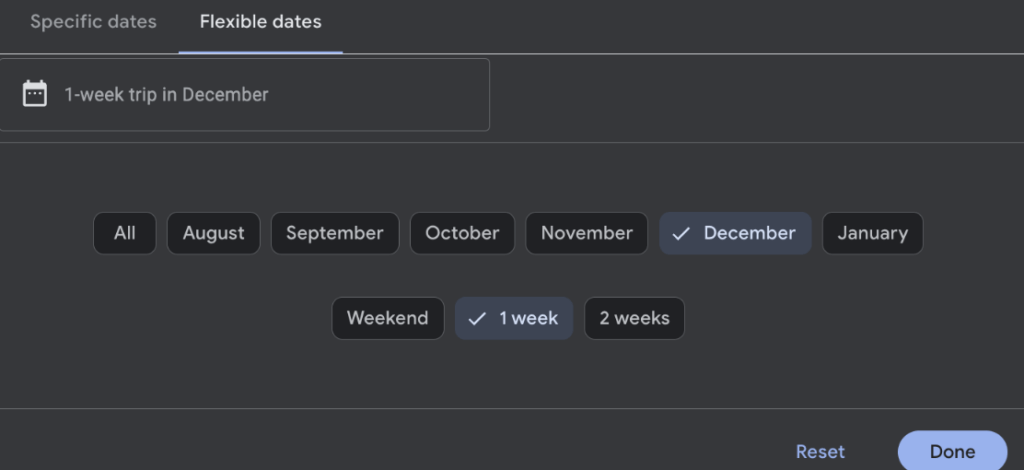Switch to the Specific dates tab

93,22
